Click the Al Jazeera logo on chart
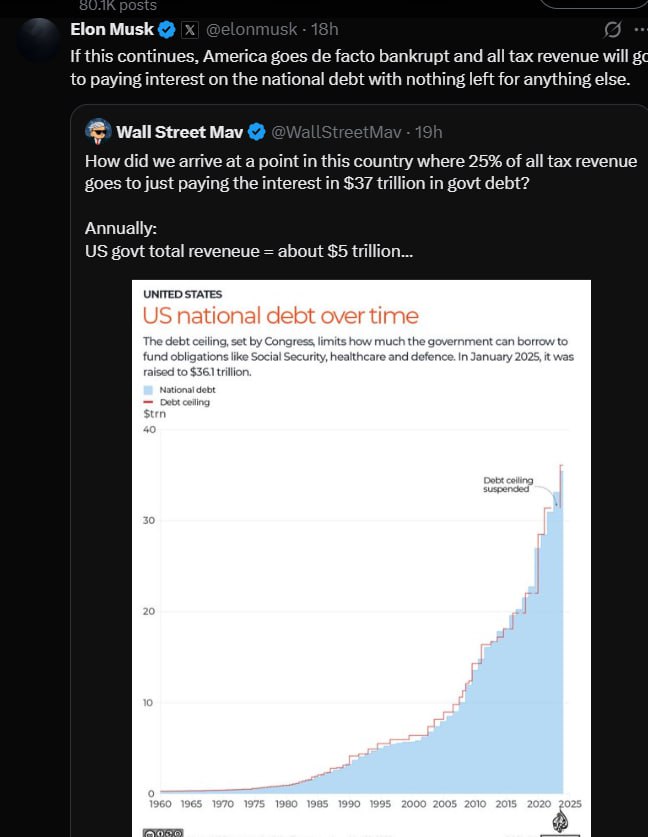Image resolution: width=648 pixels, height=837 pixels. pyautogui.click(x=559, y=822)
